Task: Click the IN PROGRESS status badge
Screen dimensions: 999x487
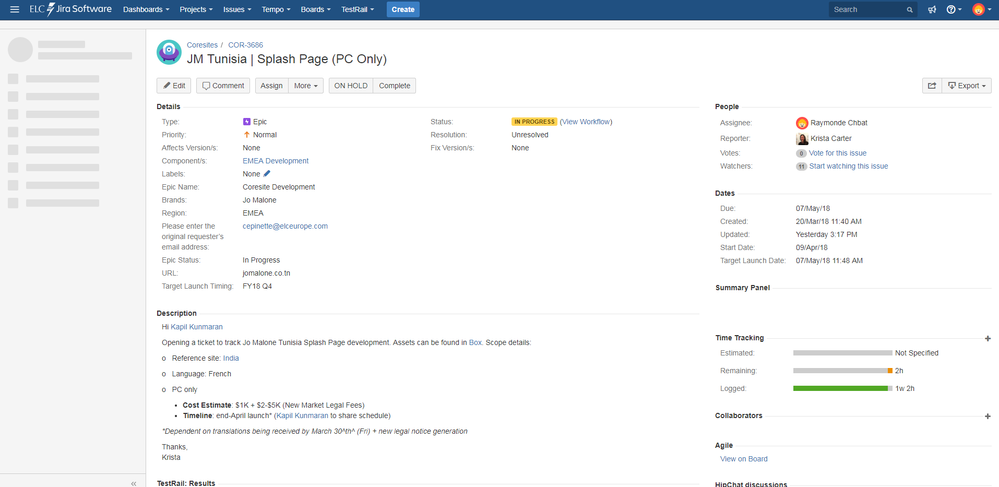Action: (x=534, y=121)
